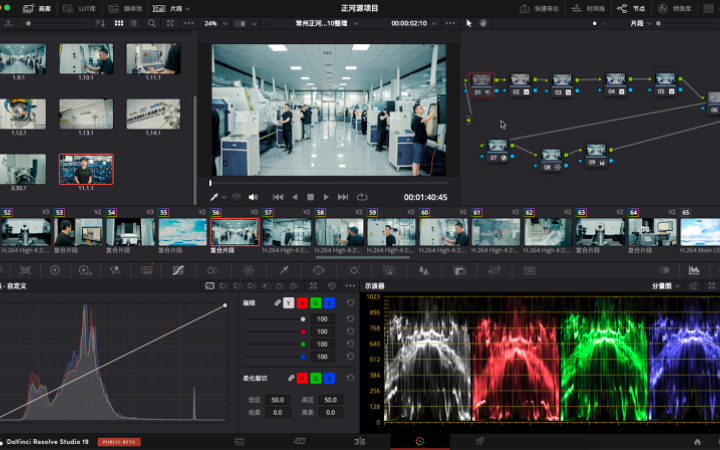Toggle the soft clip channel link

click(291, 378)
